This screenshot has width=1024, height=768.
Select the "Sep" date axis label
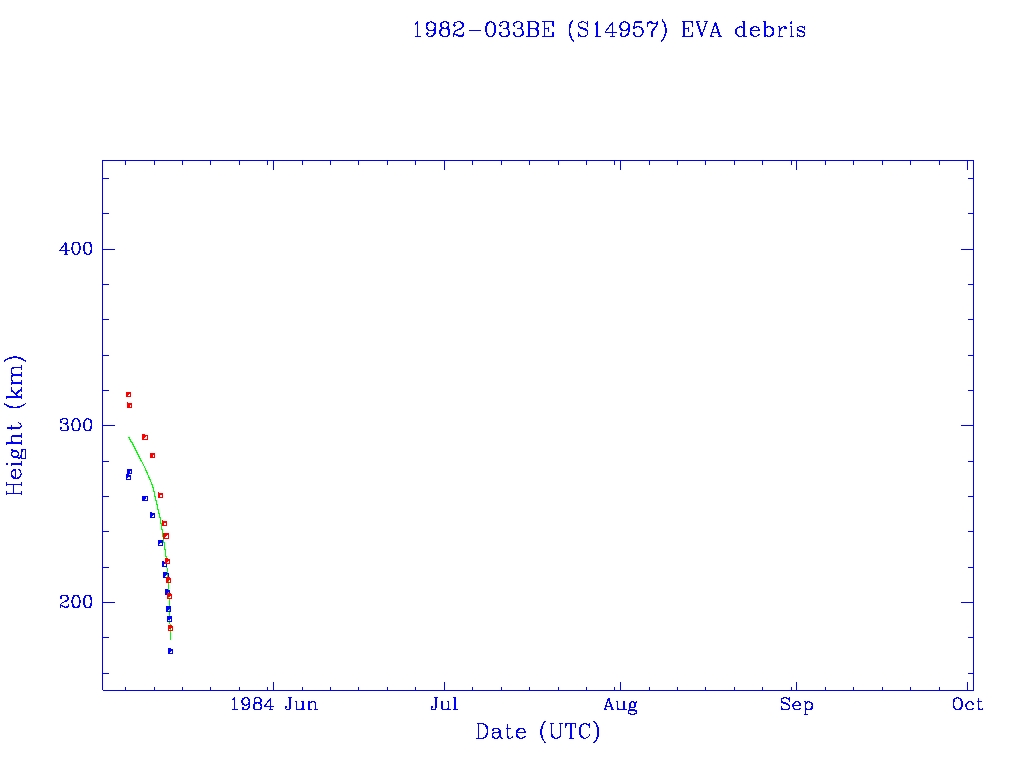click(x=796, y=704)
